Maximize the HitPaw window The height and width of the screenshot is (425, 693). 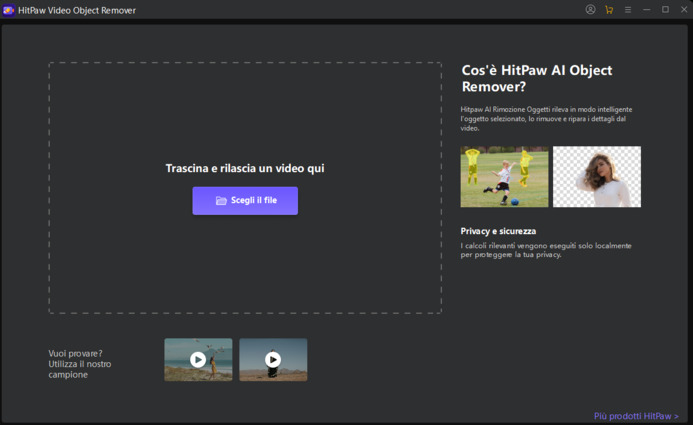pos(665,10)
